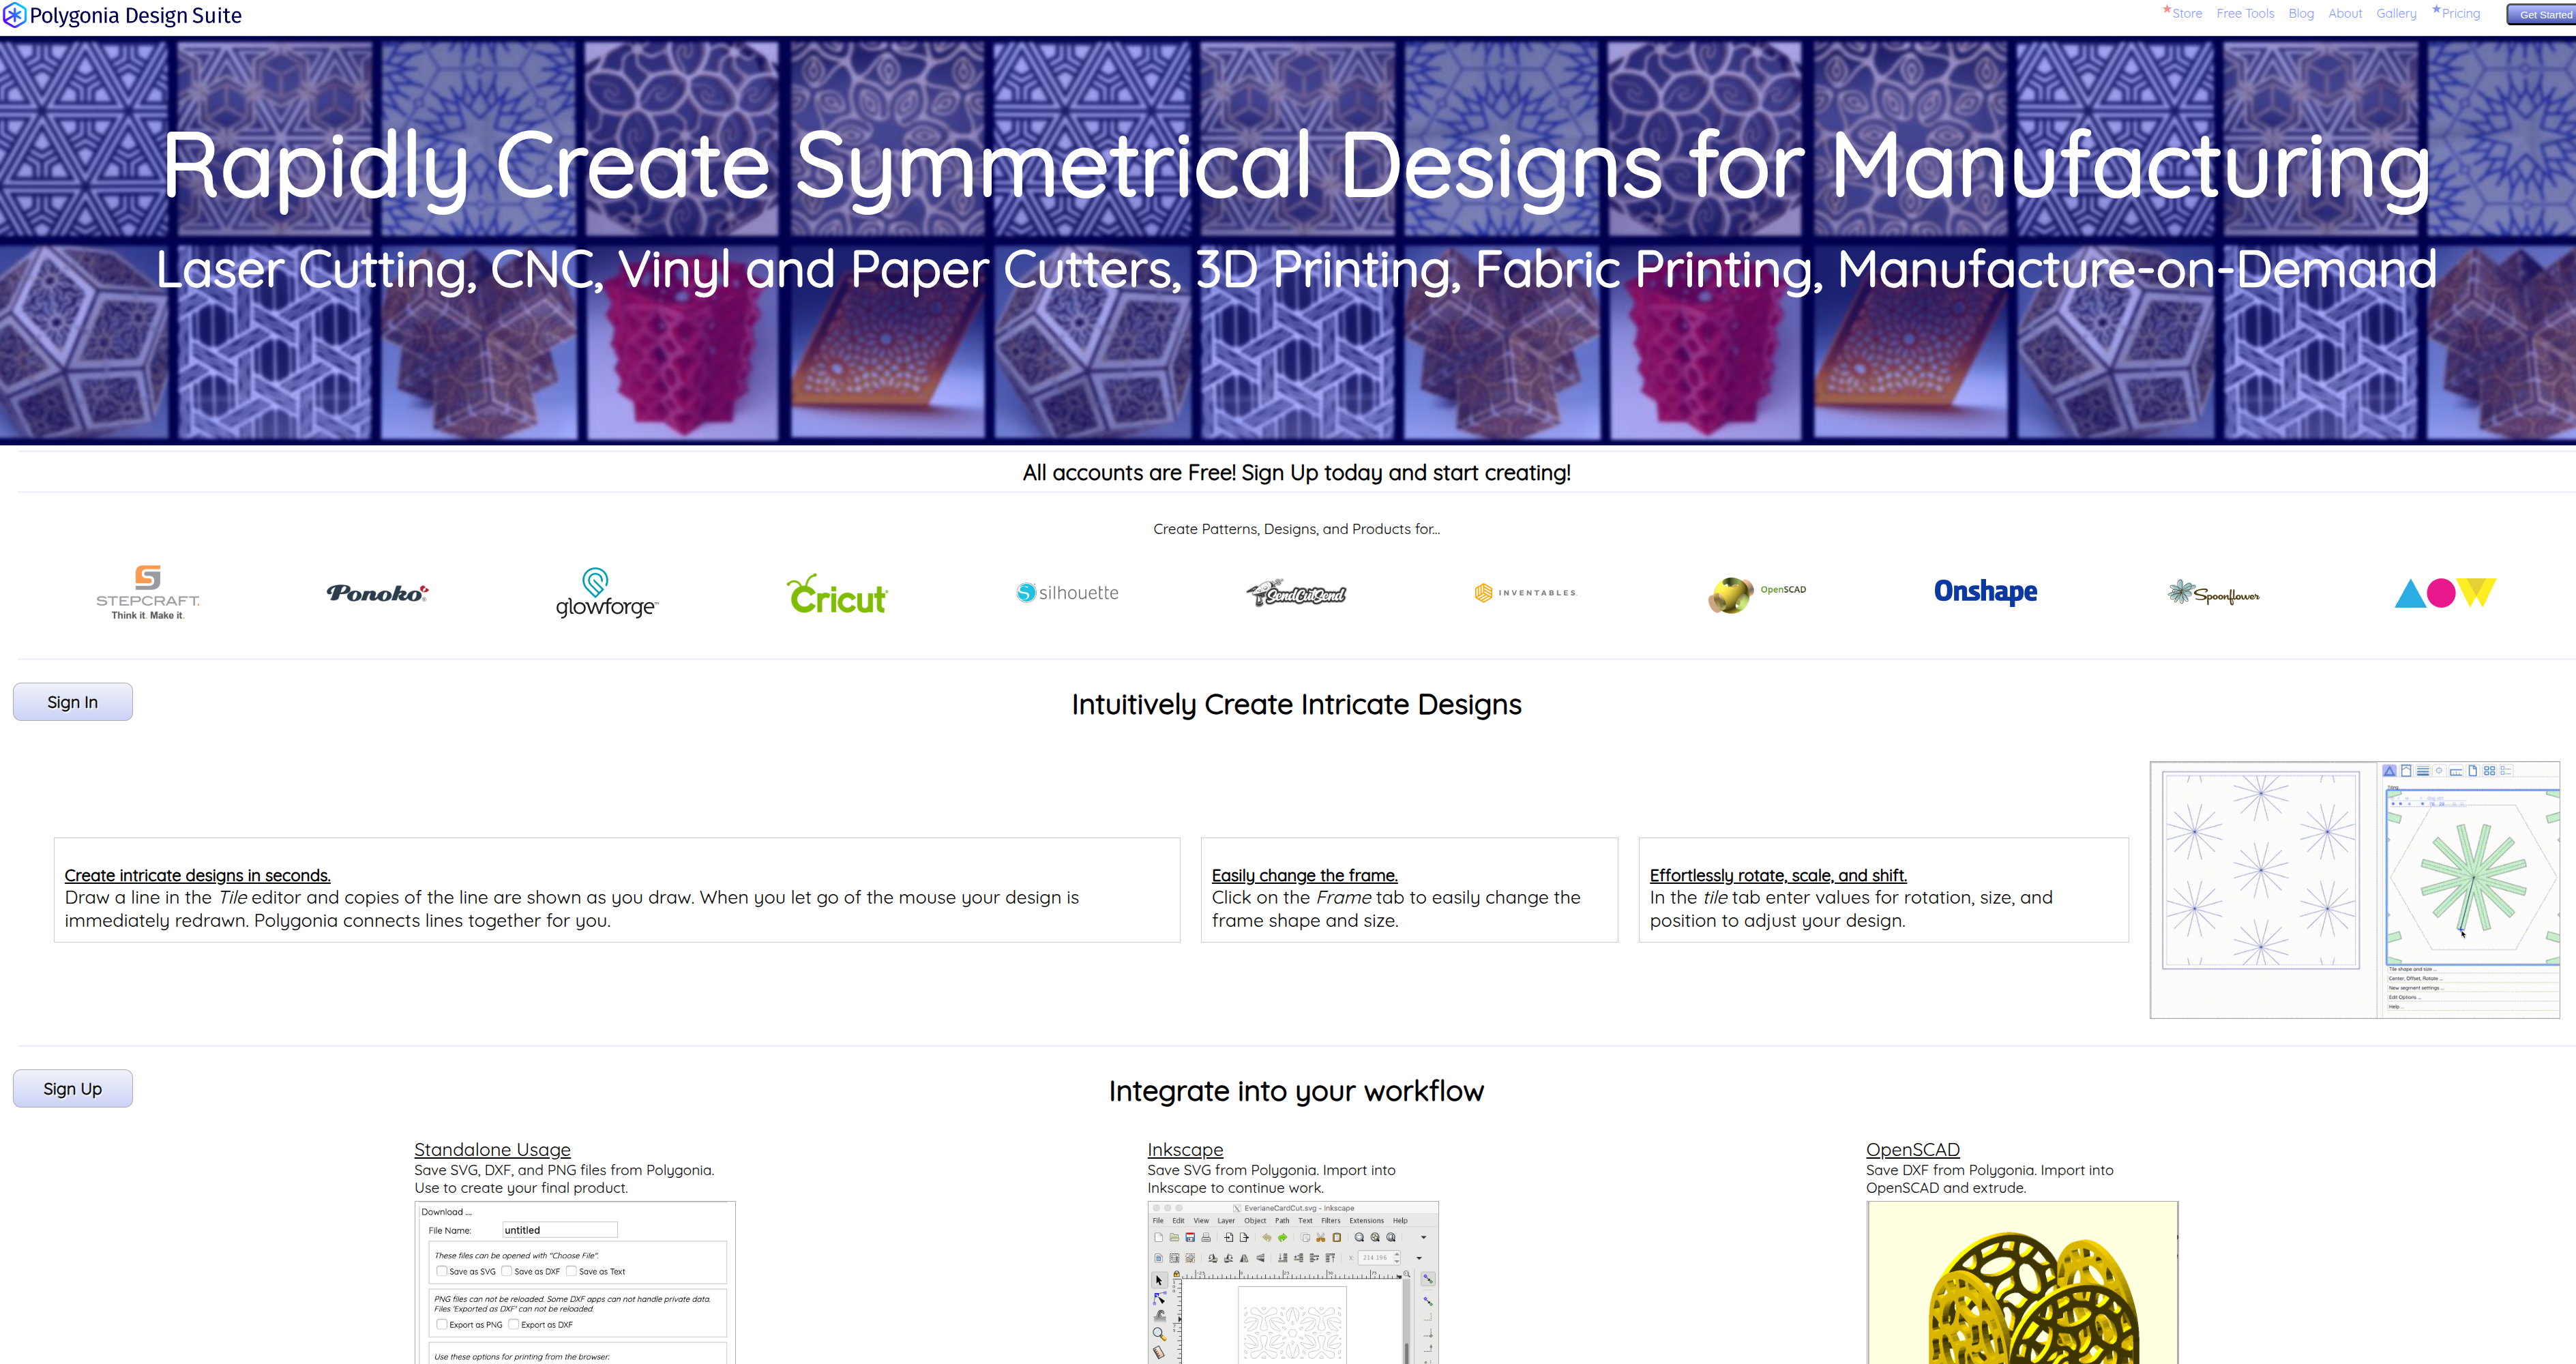Go to the Gallery navigation item
This screenshot has width=2576, height=1364.
(2395, 14)
